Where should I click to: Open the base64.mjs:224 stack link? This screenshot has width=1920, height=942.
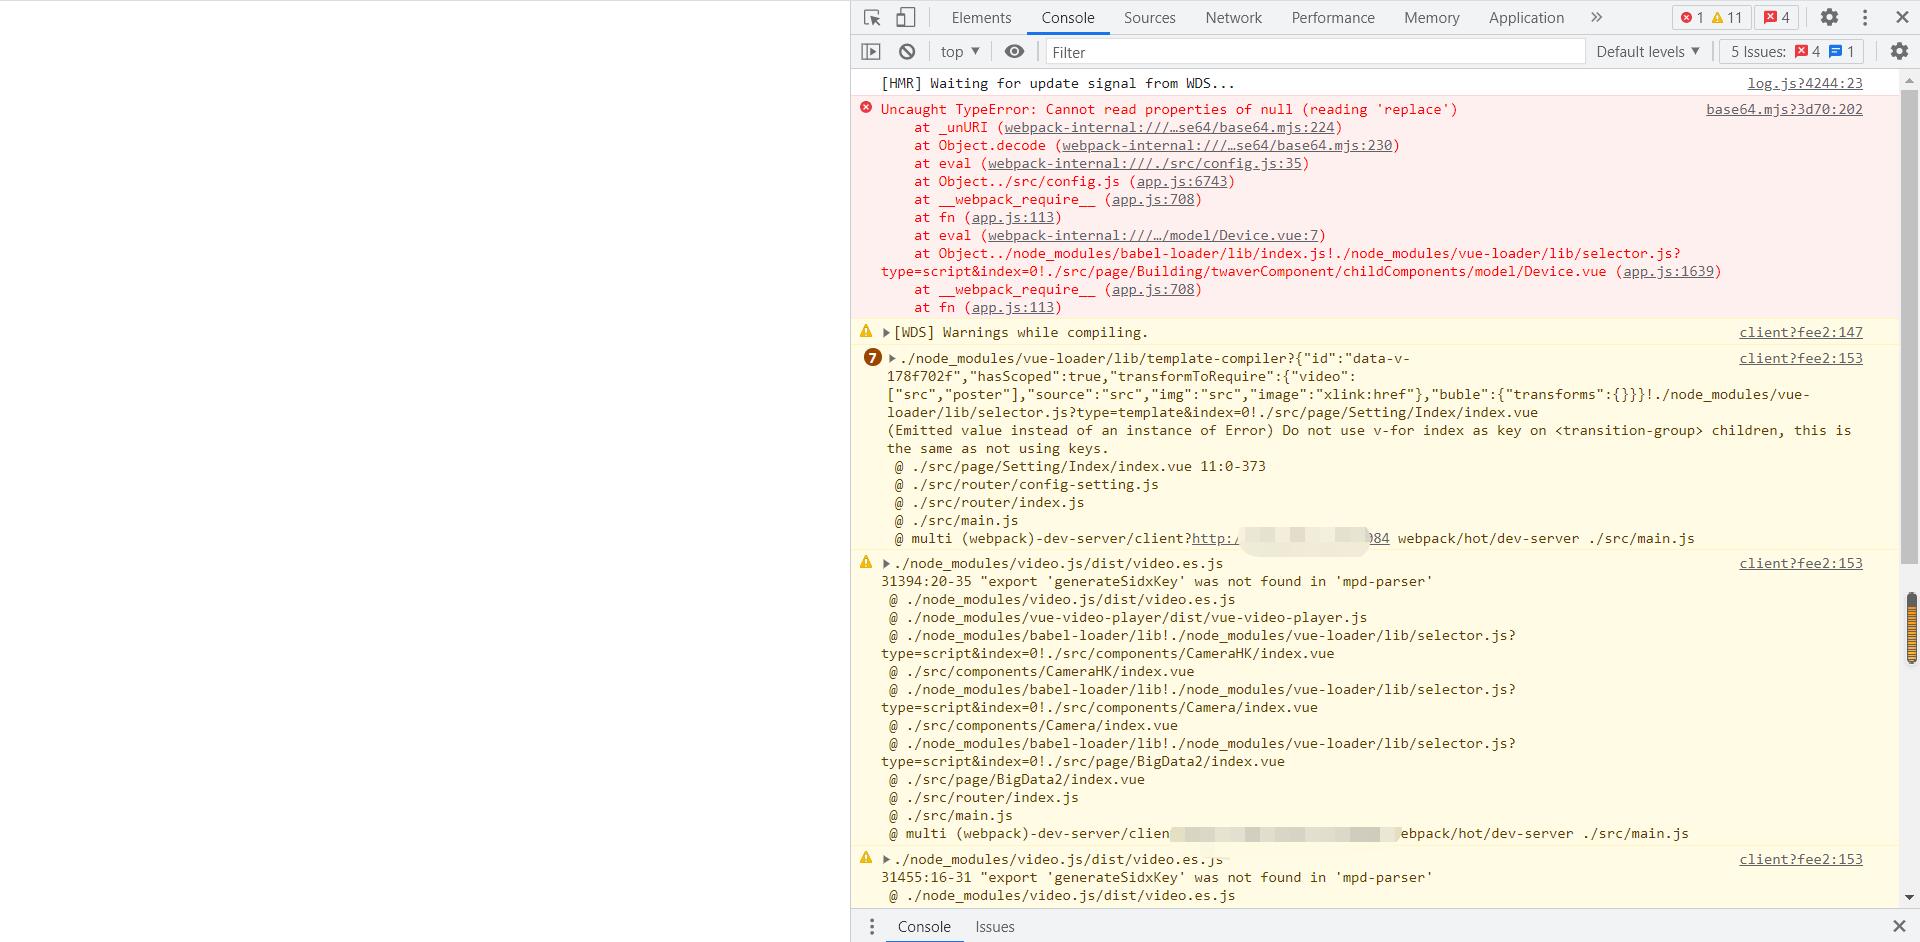[x=1169, y=128]
